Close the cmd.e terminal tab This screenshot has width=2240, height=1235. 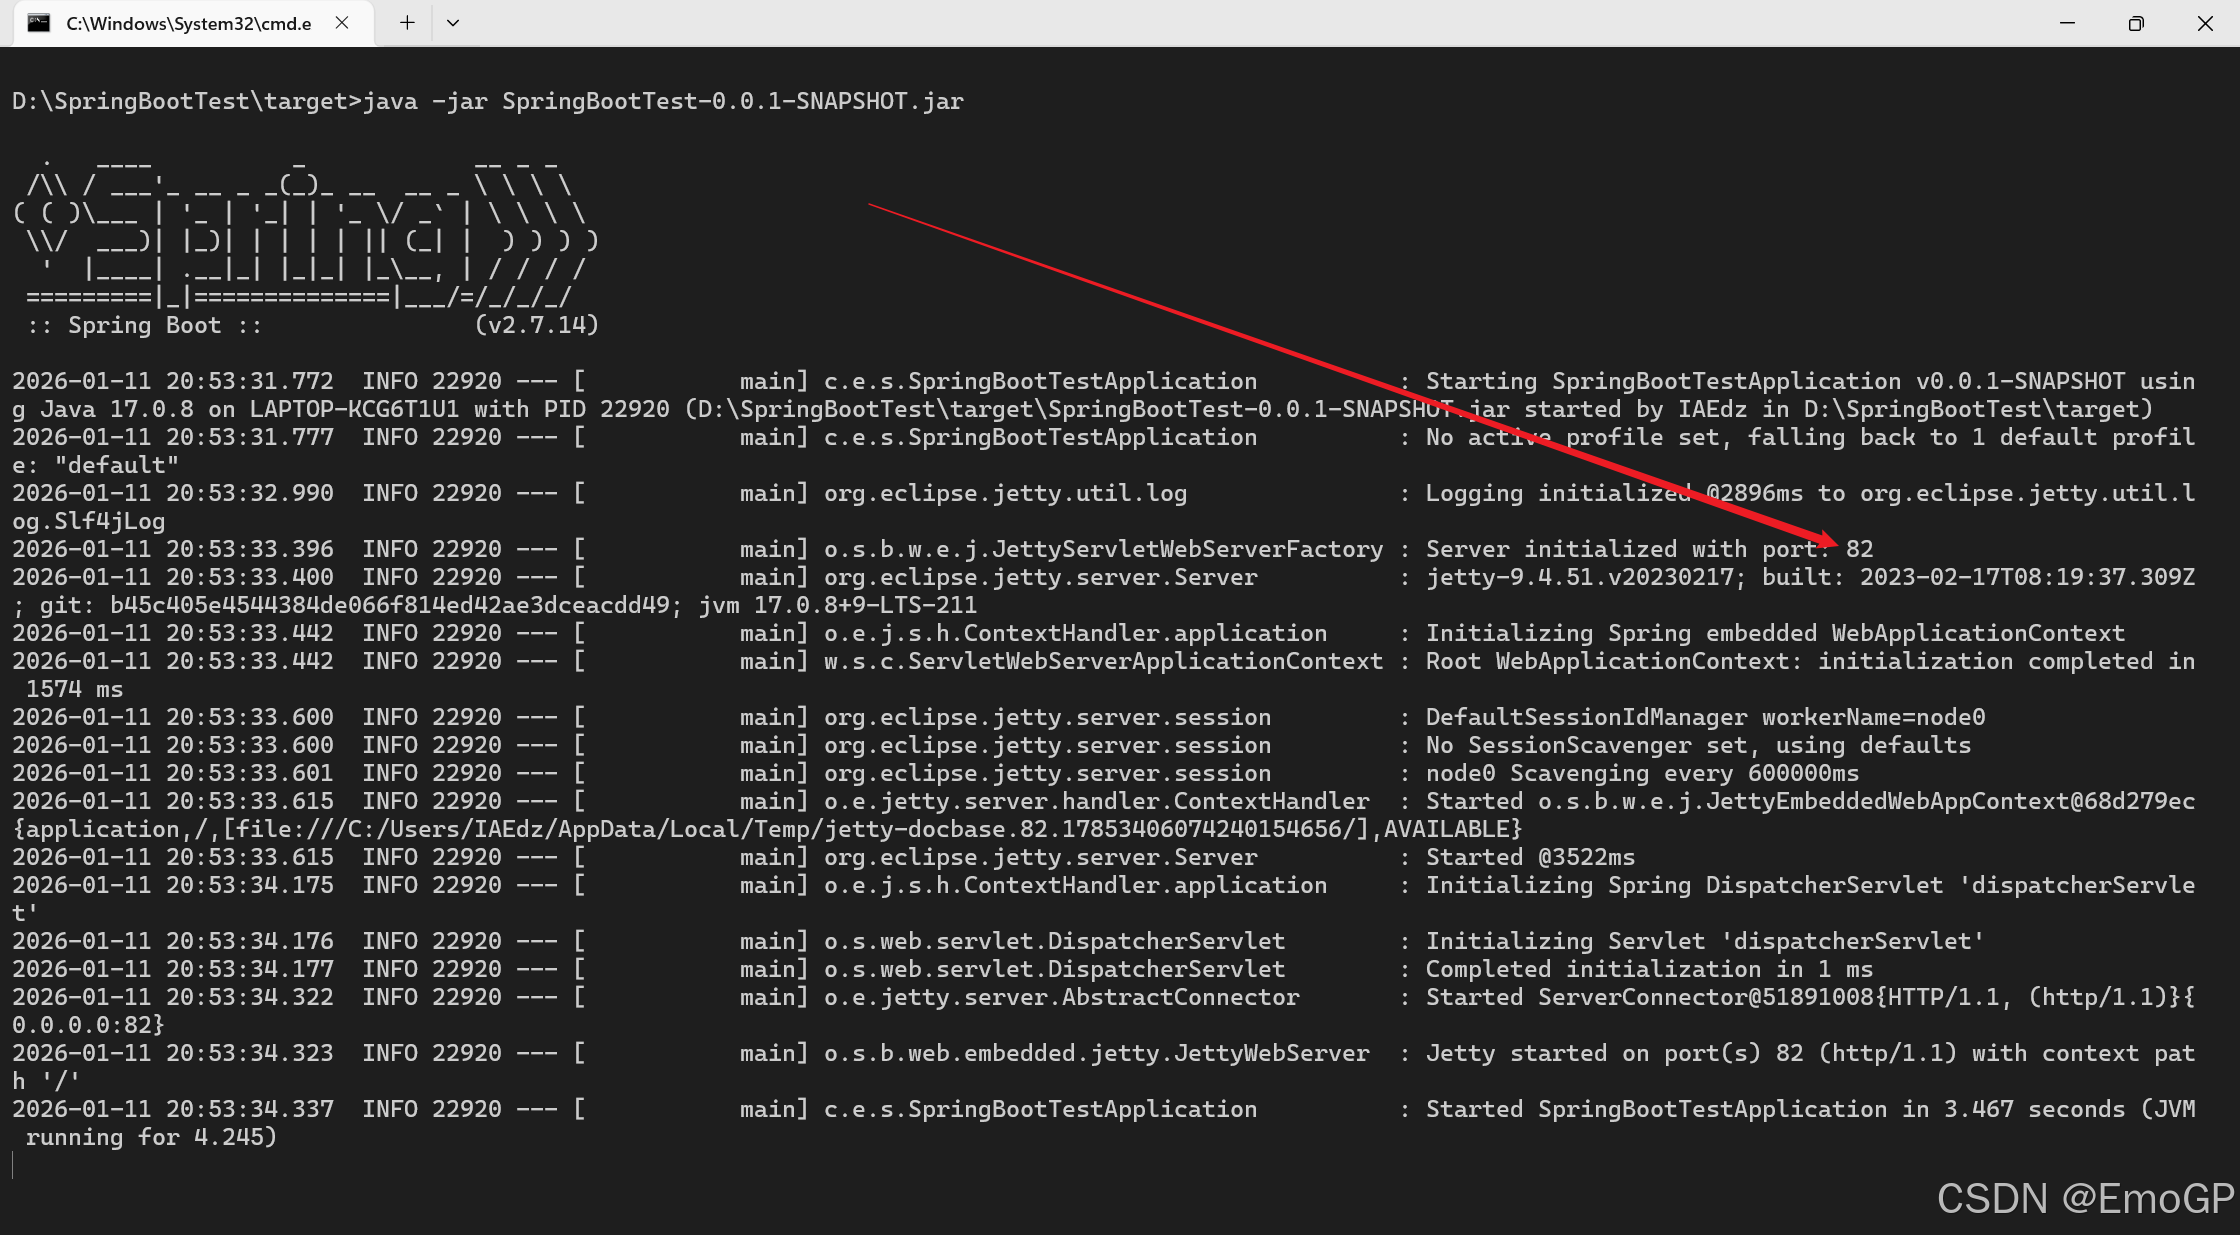pos(342,23)
